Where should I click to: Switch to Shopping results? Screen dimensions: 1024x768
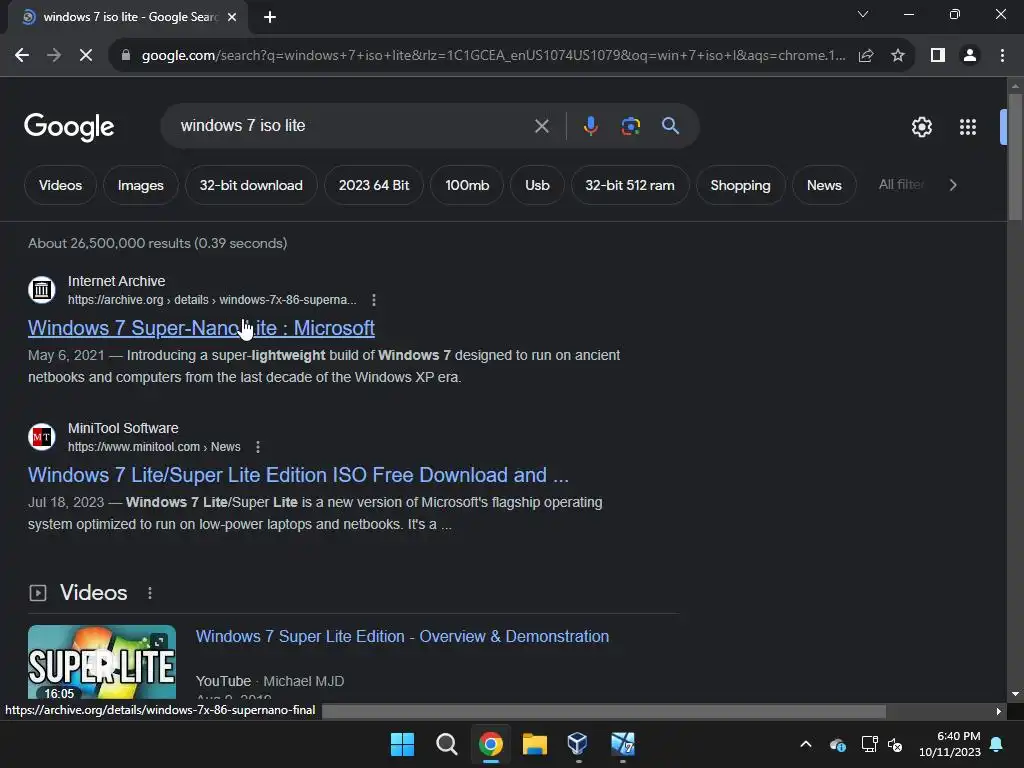pyautogui.click(x=740, y=185)
